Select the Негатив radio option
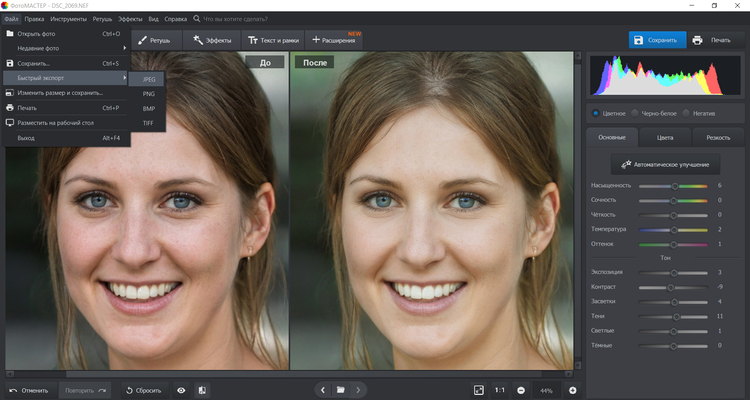 (687, 113)
